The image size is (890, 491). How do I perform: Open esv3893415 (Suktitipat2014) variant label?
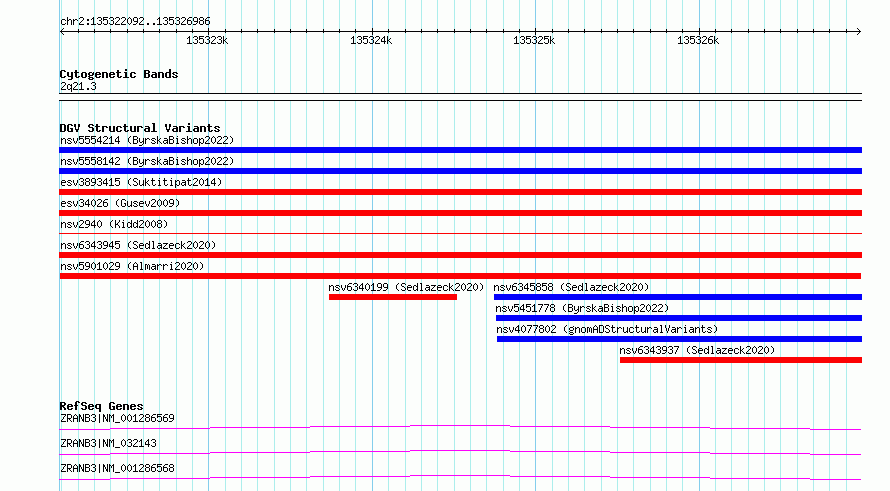141,182
